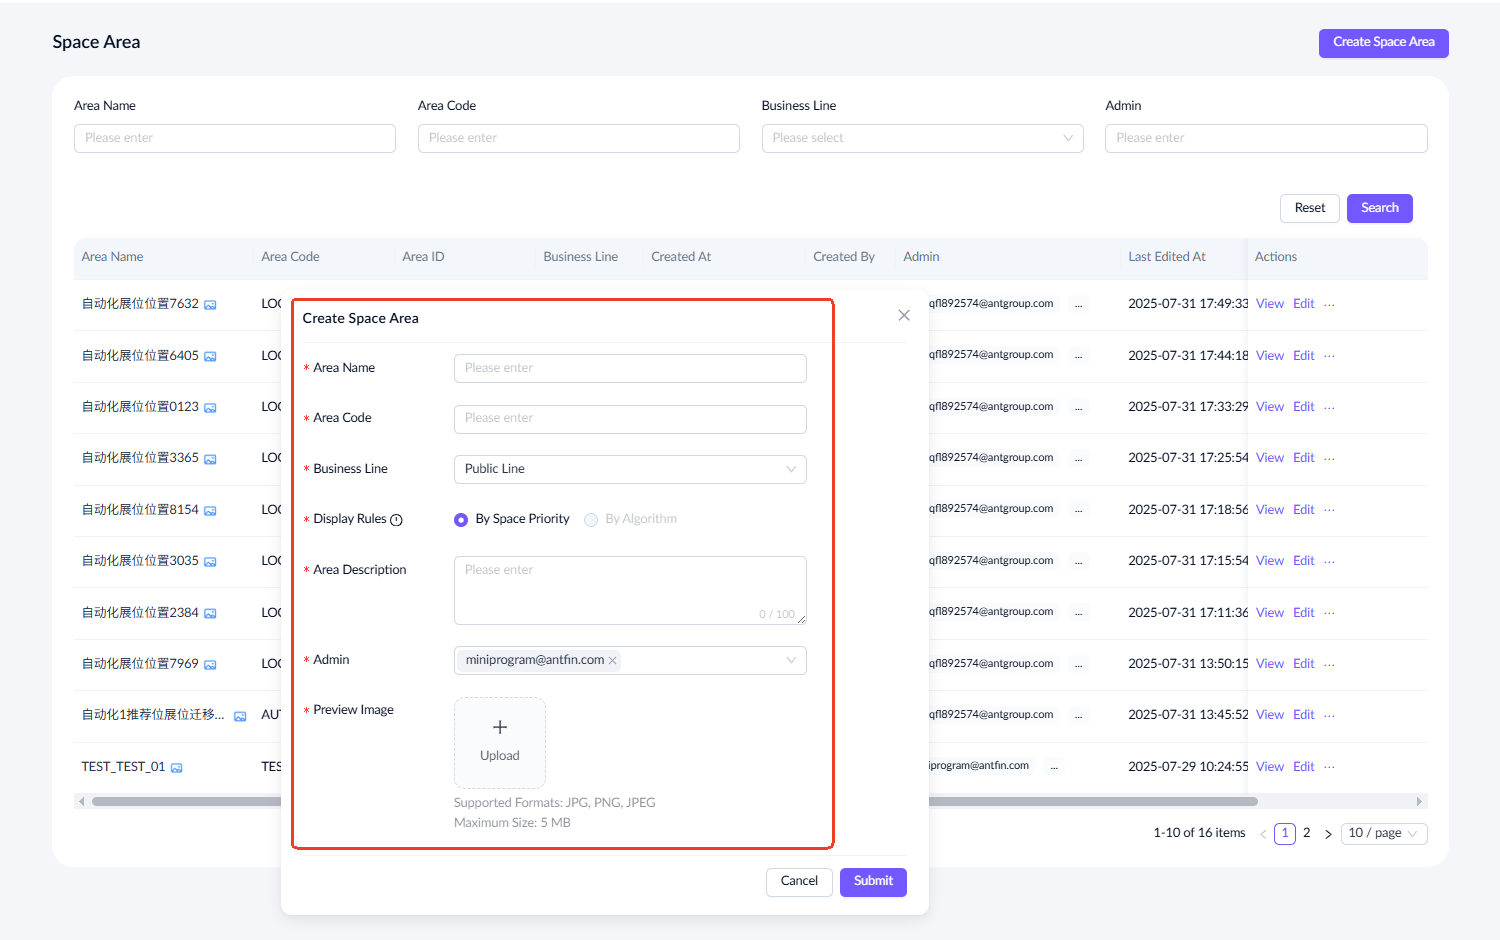Click image icon beside 自动化展位位置7632
The image size is (1500, 940).
point(210,305)
